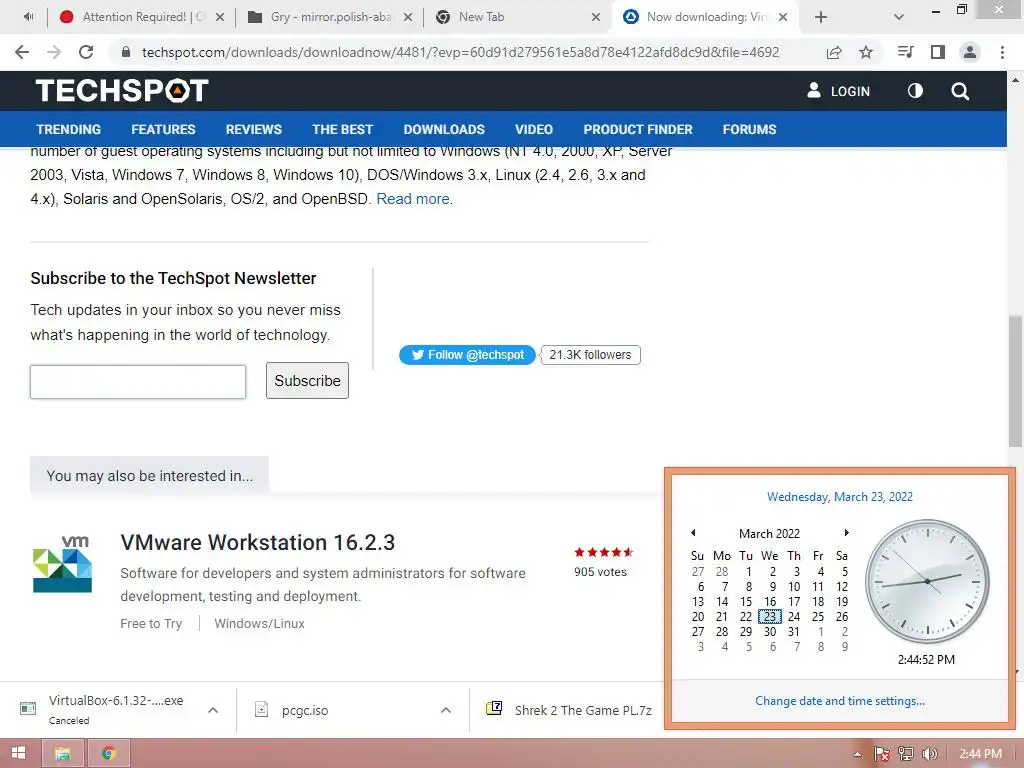
Task: Click the VMware star rating
Action: [603, 552]
